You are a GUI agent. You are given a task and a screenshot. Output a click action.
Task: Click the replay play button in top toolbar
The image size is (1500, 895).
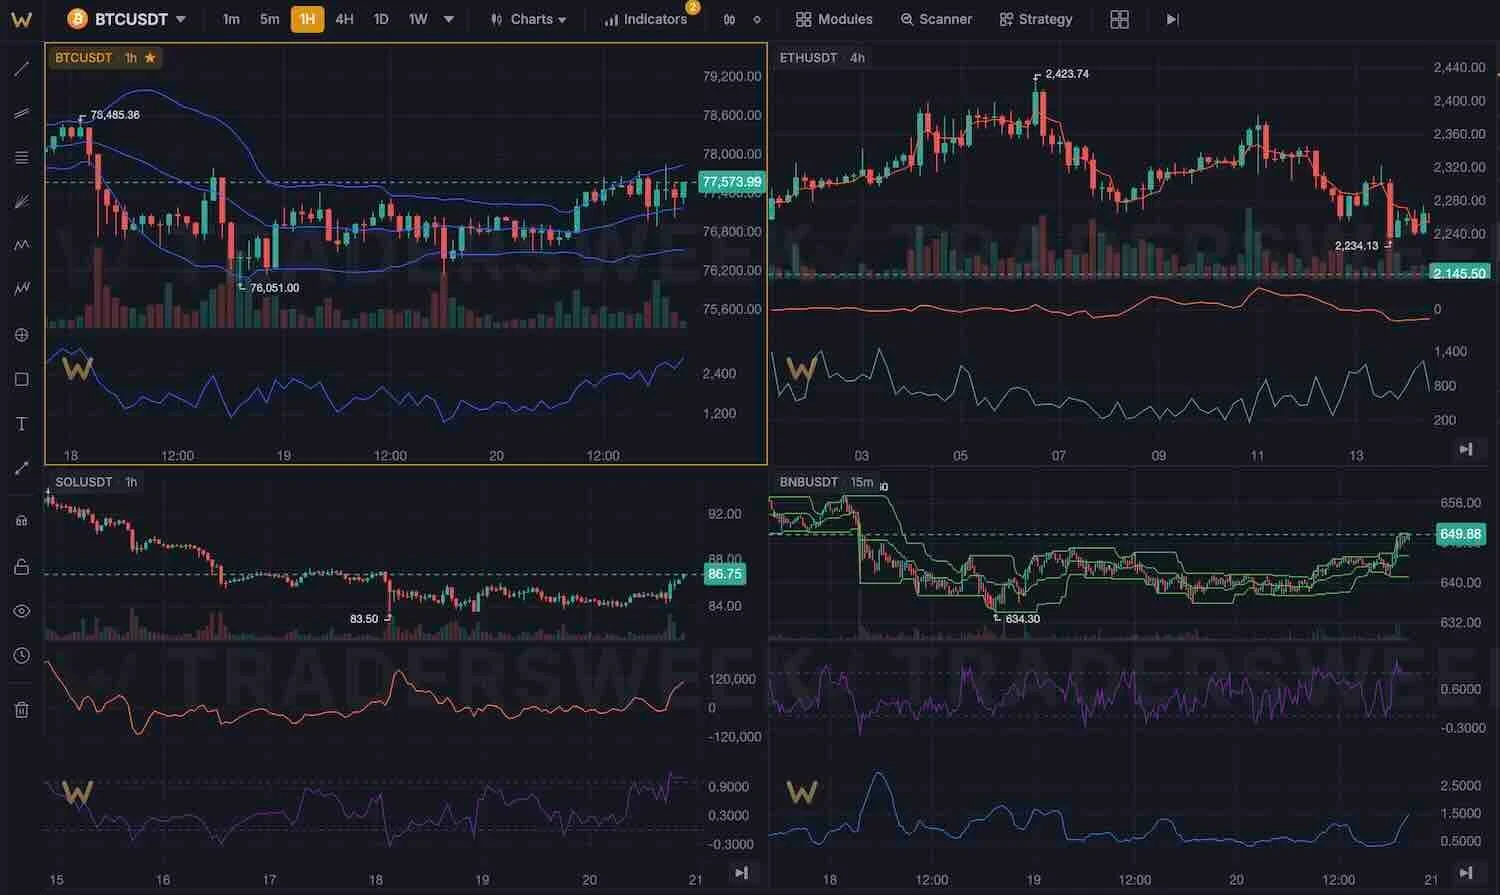tap(1173, 19)
